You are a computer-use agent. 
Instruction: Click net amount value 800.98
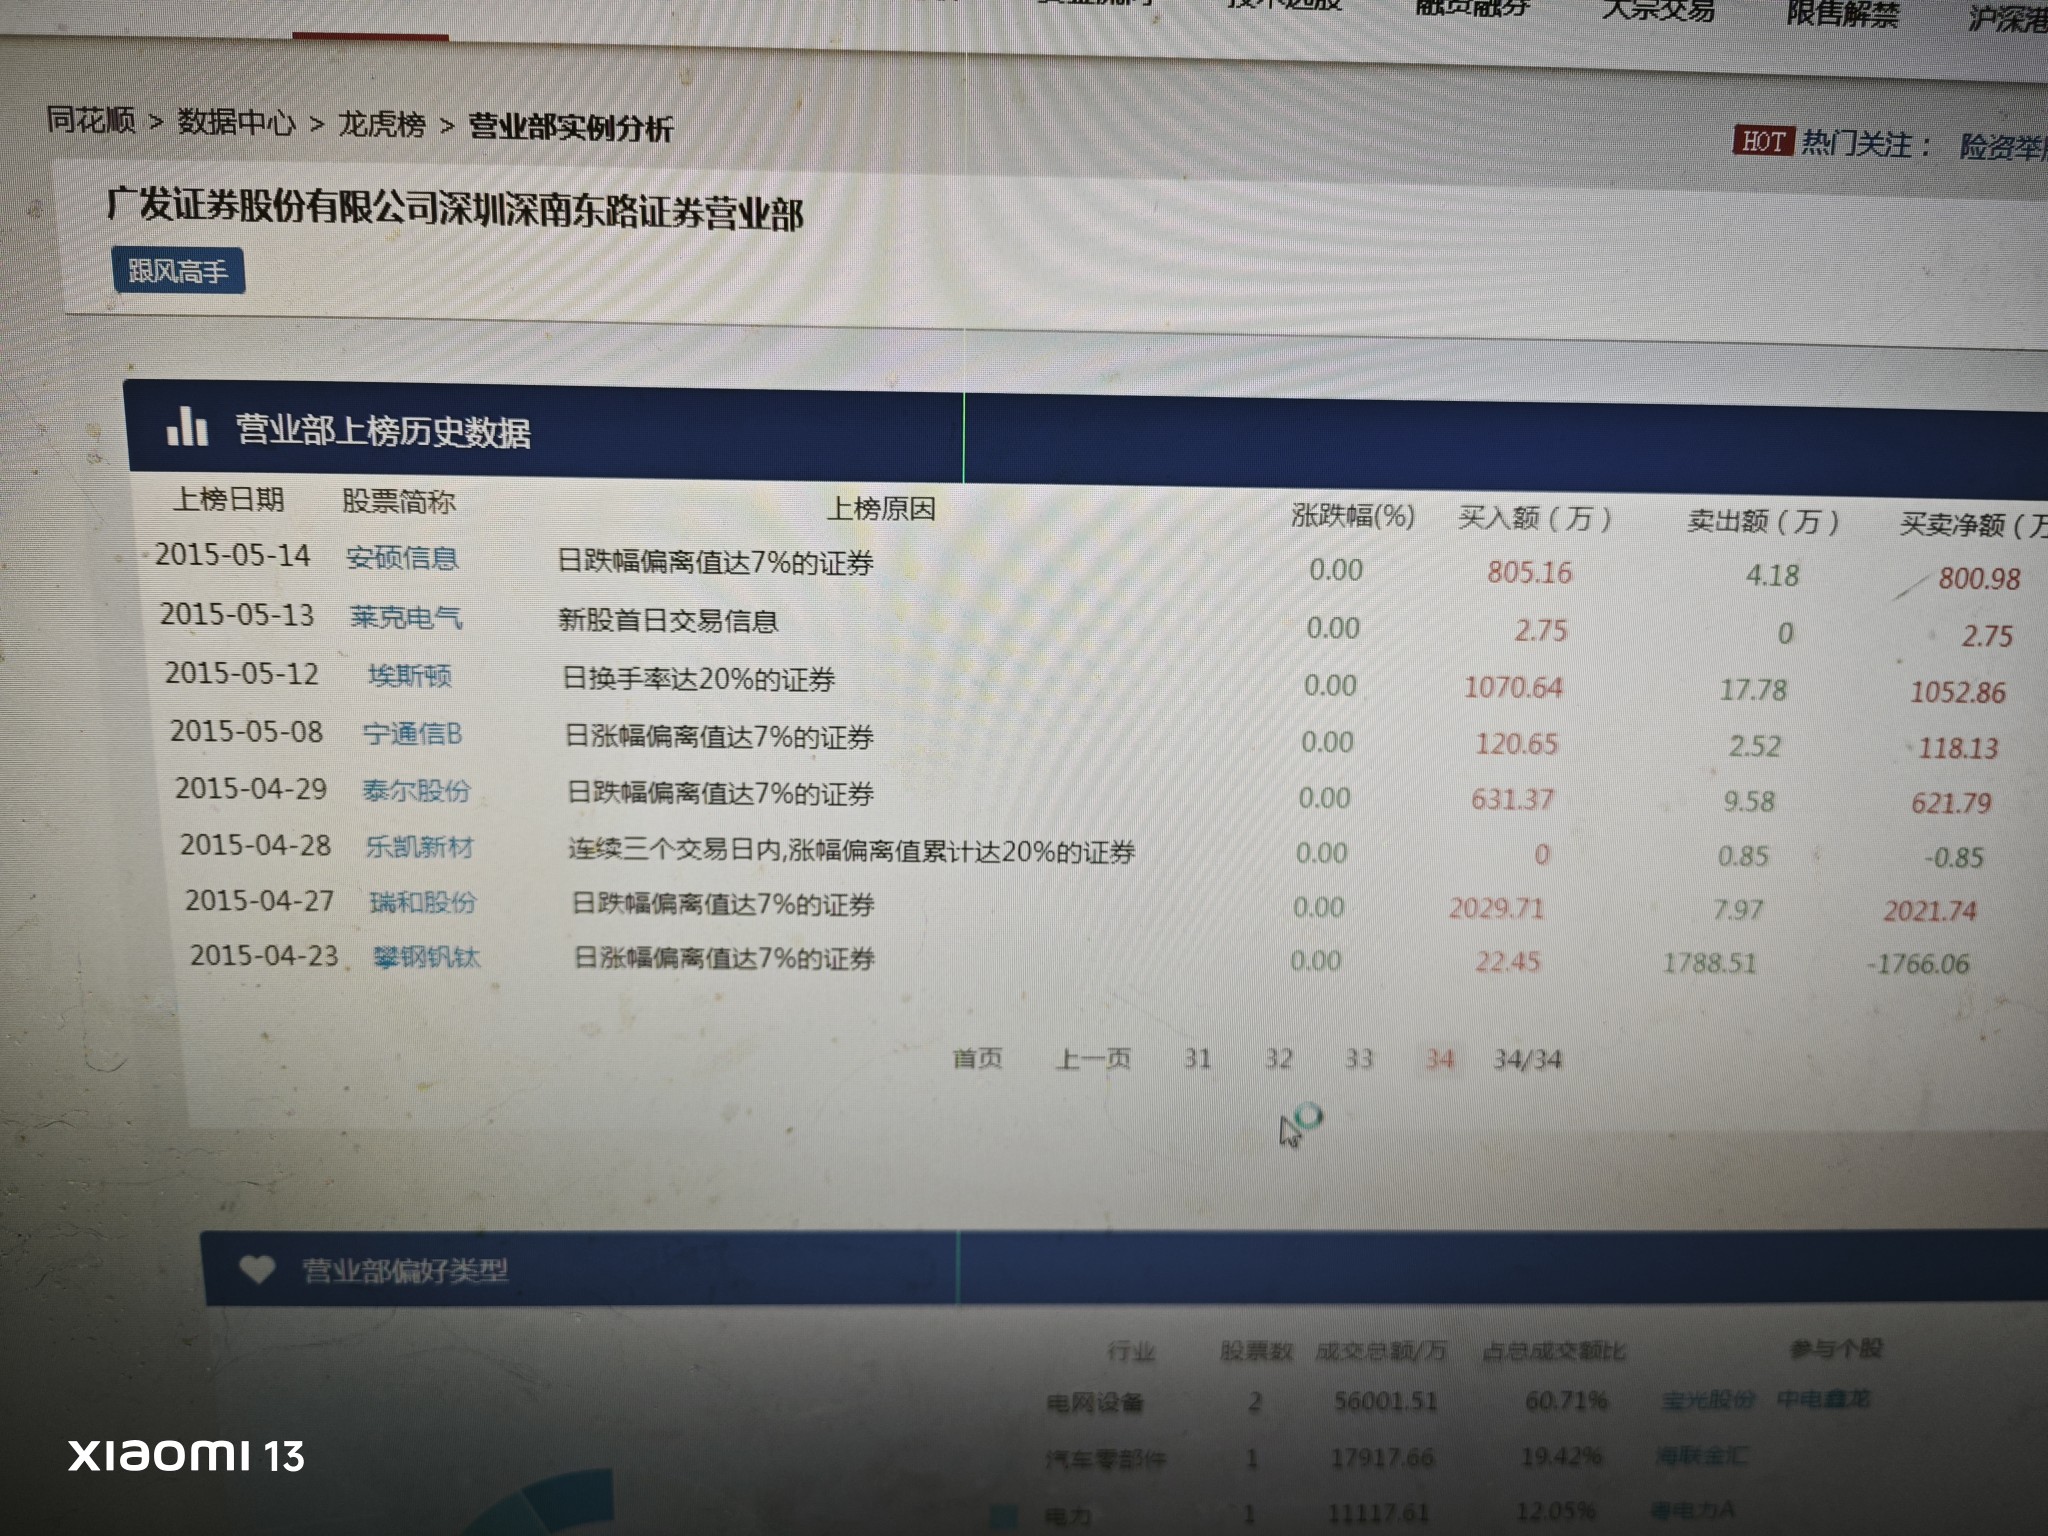[x=1979, y=578]
